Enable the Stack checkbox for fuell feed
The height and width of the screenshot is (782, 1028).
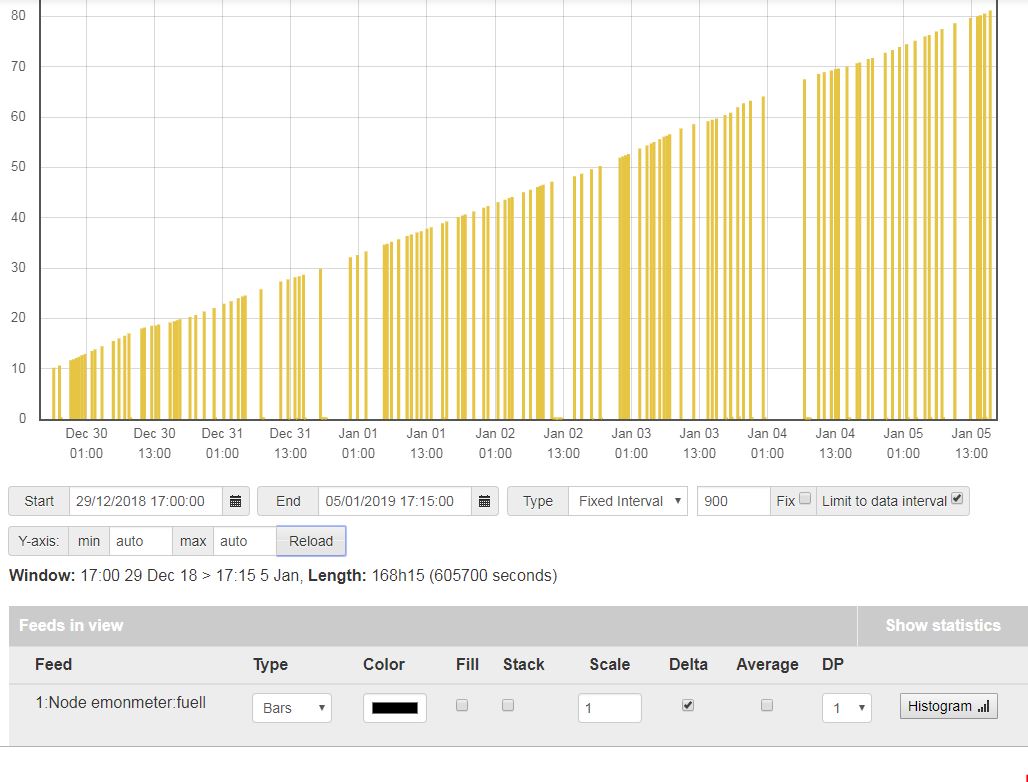click(x=508, y=705)
